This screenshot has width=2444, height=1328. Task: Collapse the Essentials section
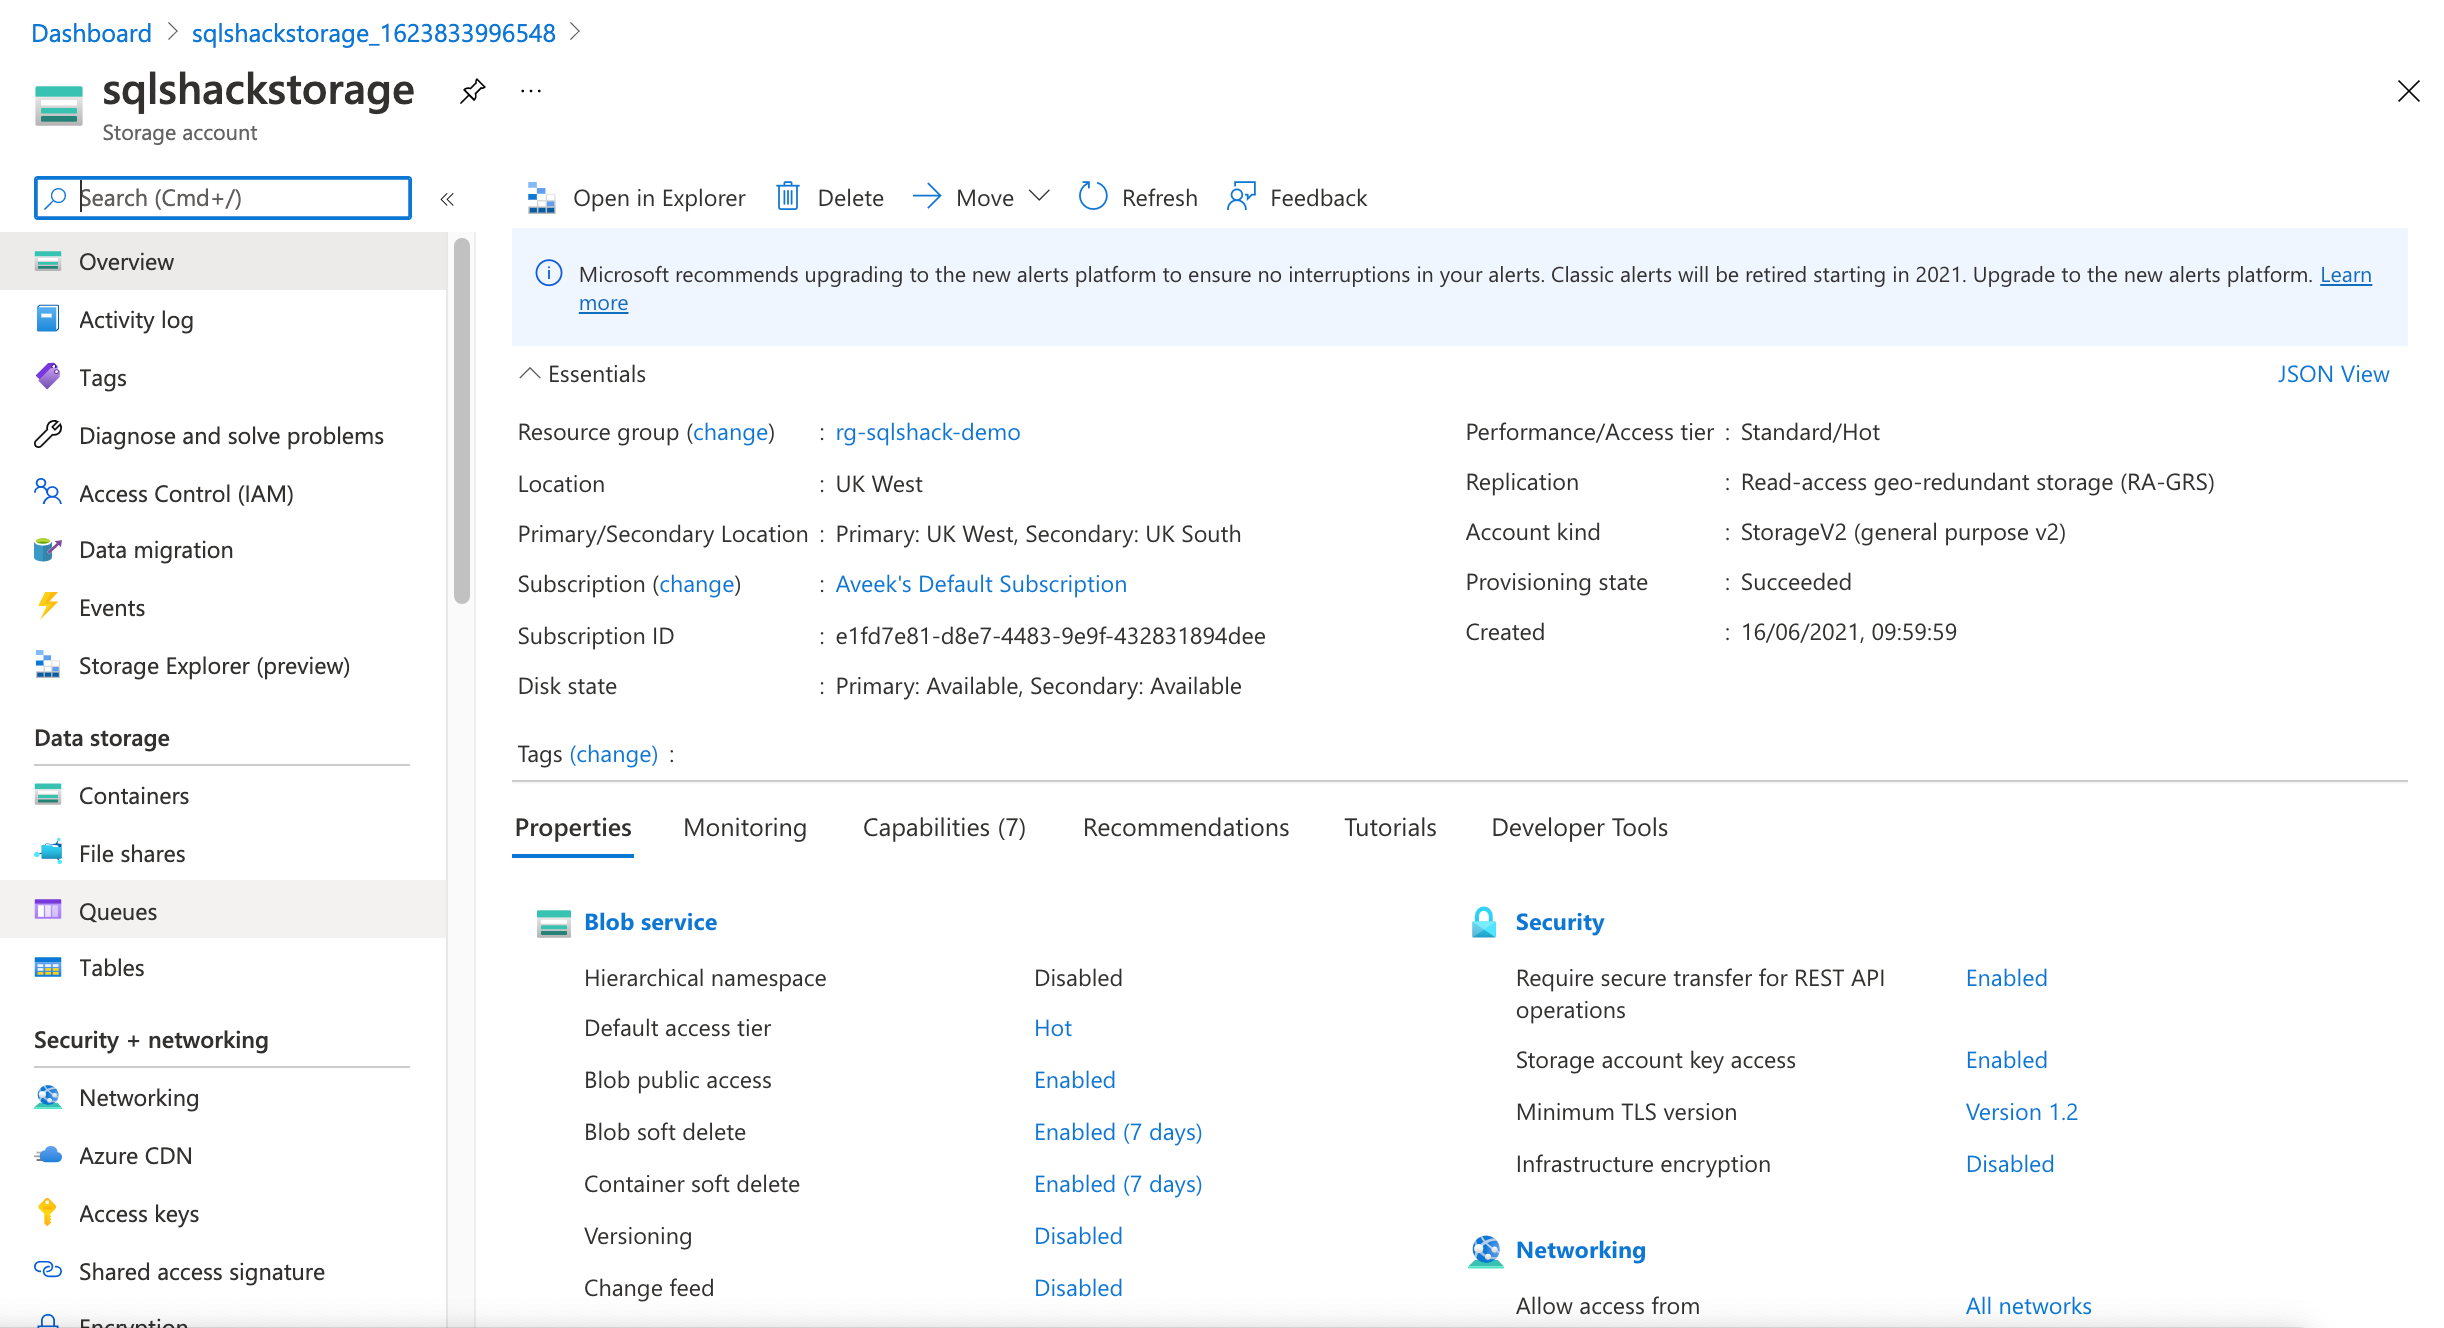click(x=529, y=374)
